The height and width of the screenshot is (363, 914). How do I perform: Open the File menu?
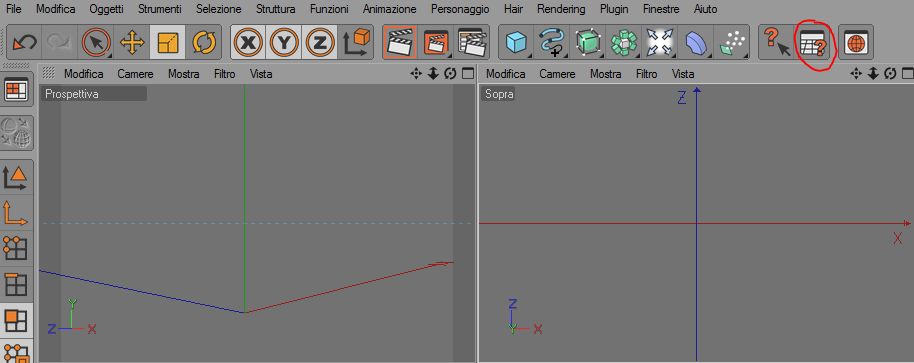tap(13, 9)
